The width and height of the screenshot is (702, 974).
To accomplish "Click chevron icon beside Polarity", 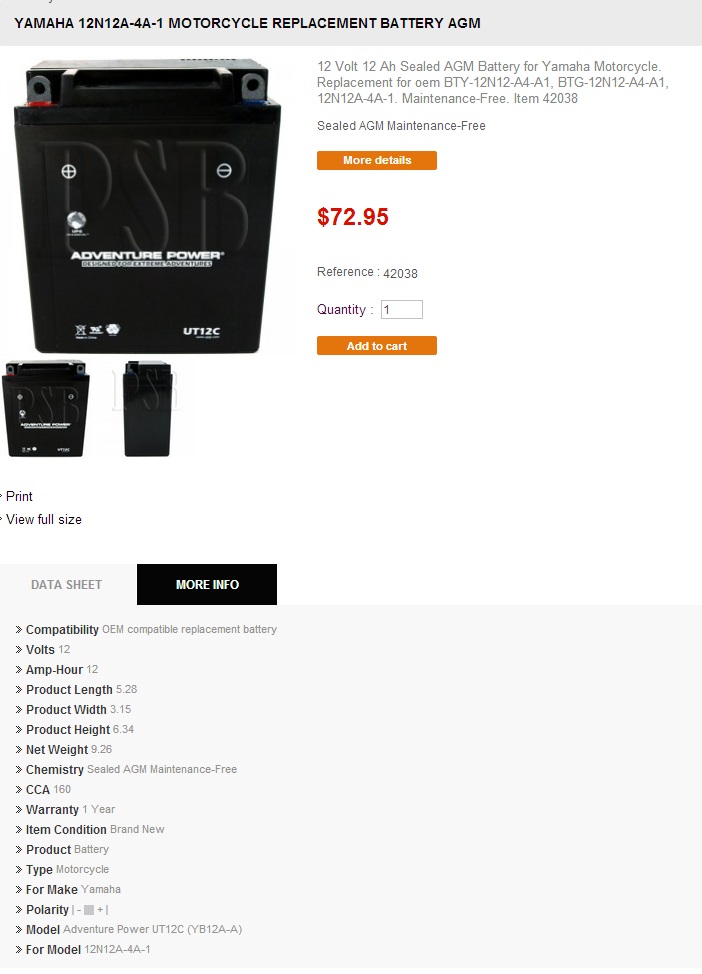I will point(19,910).
